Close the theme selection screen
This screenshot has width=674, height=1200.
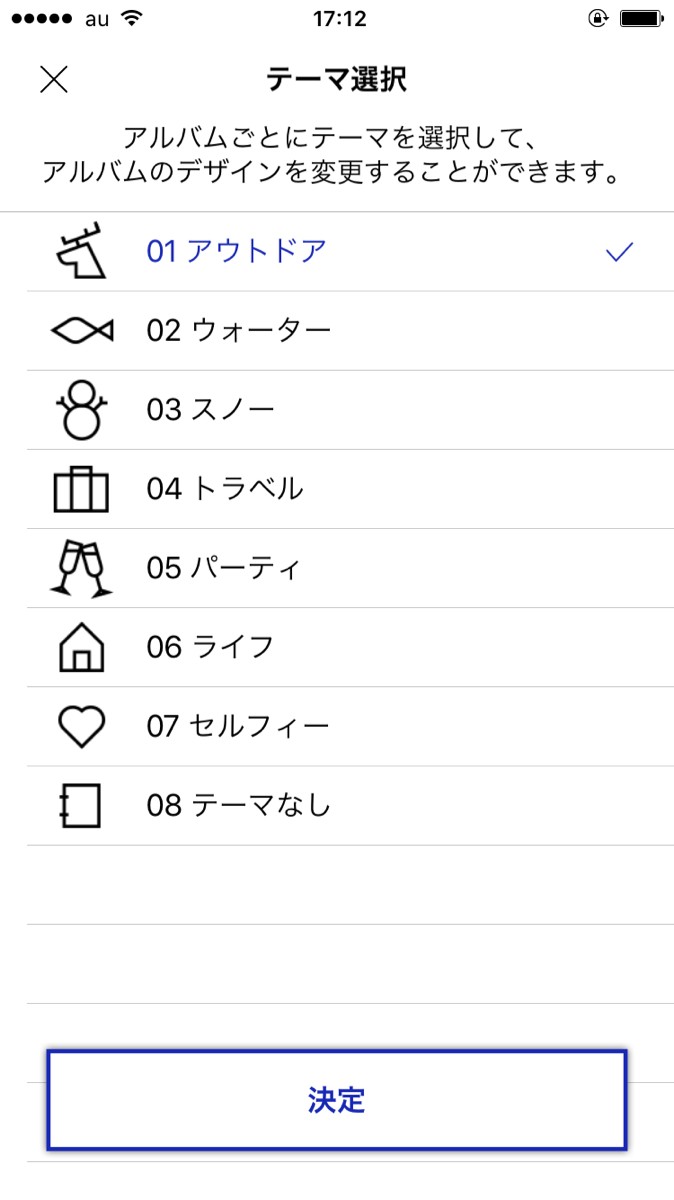coord(53,80)
